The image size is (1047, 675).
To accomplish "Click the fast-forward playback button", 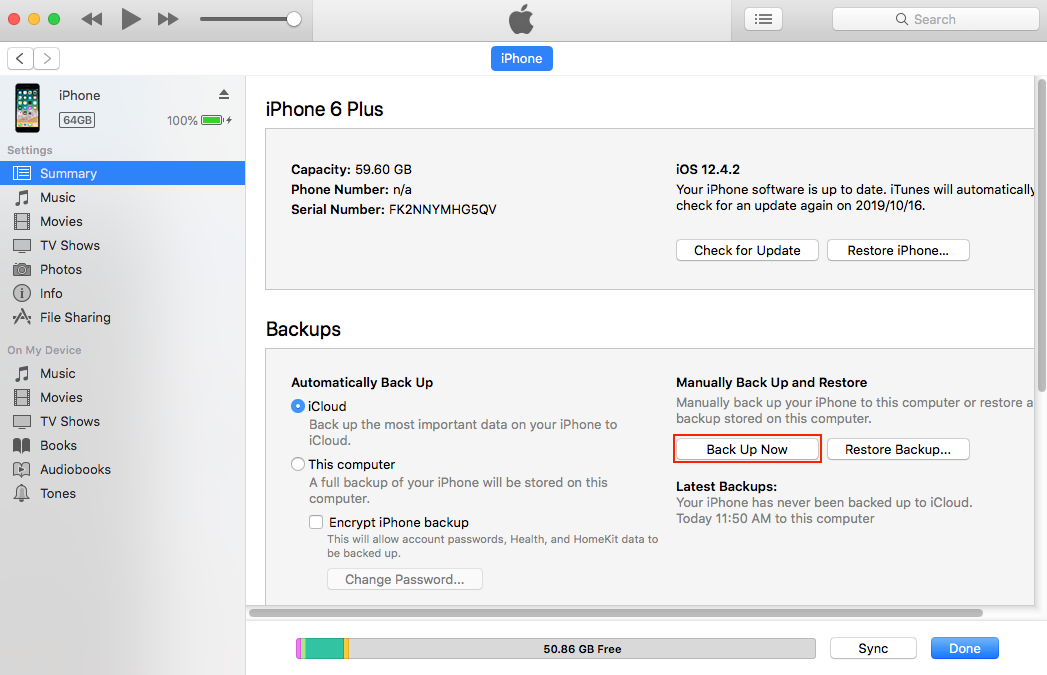I will coord(168,19).
